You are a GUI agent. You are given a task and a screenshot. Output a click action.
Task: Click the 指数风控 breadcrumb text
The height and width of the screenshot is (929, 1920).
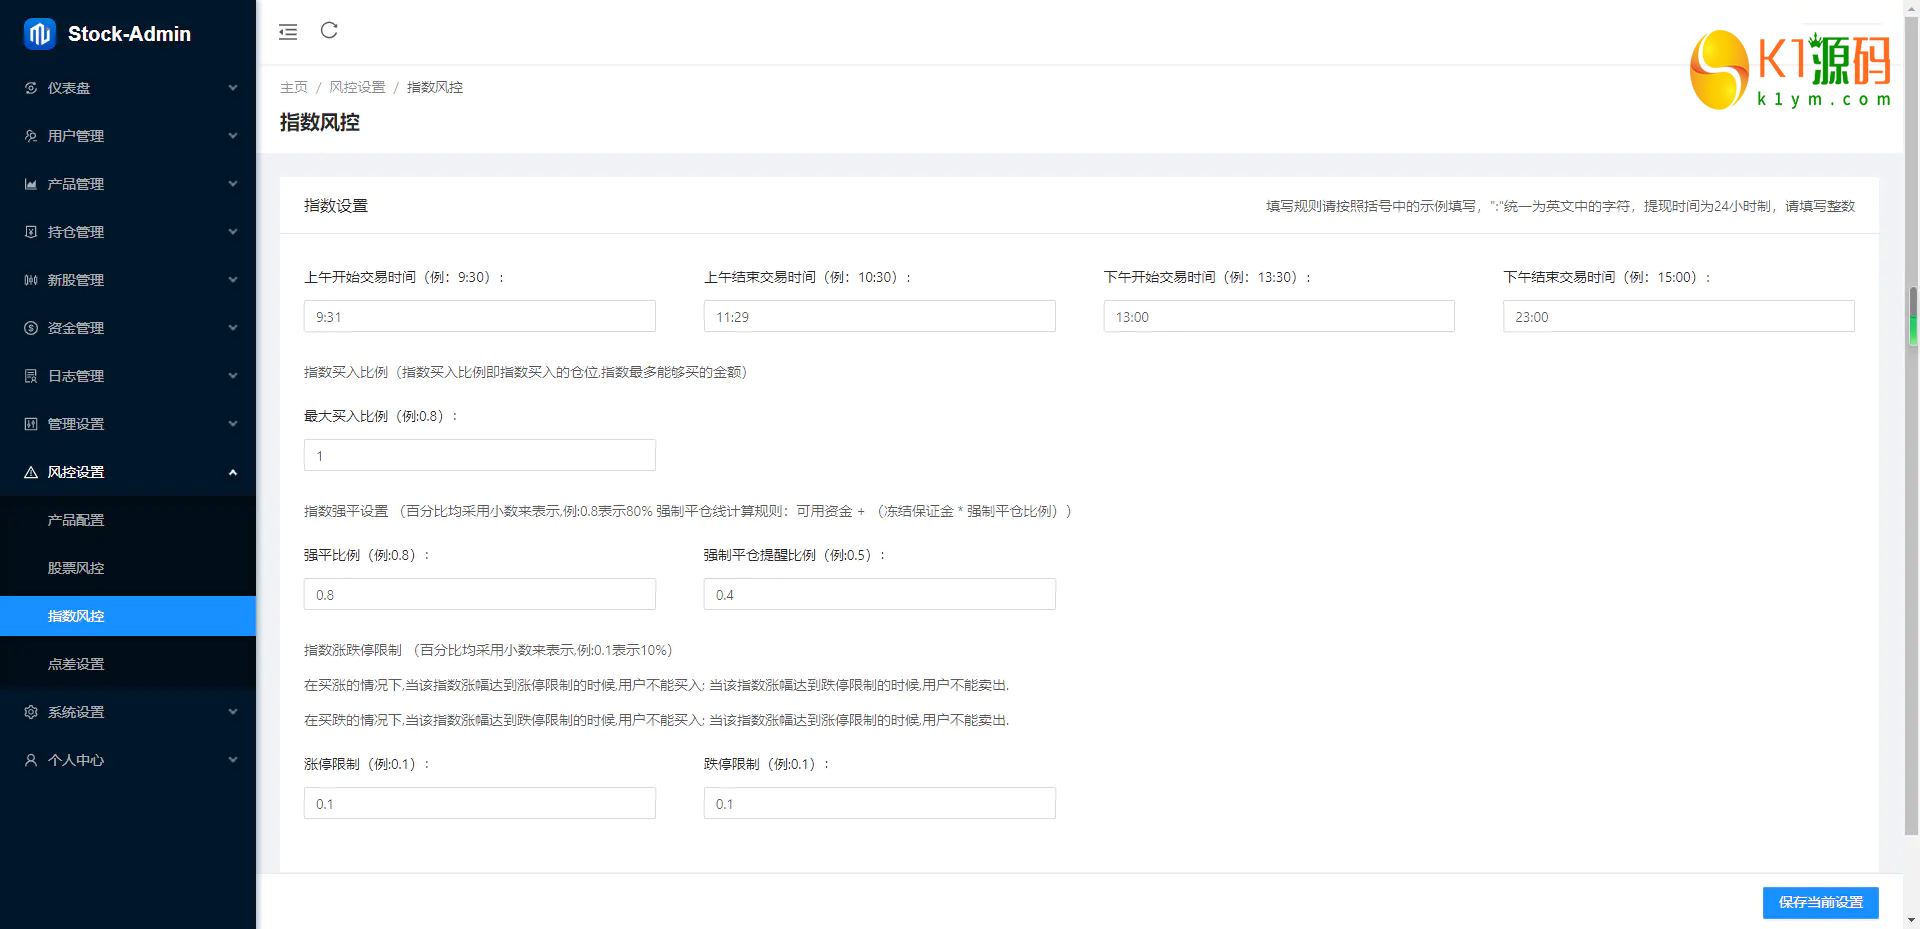pos(435,88)
